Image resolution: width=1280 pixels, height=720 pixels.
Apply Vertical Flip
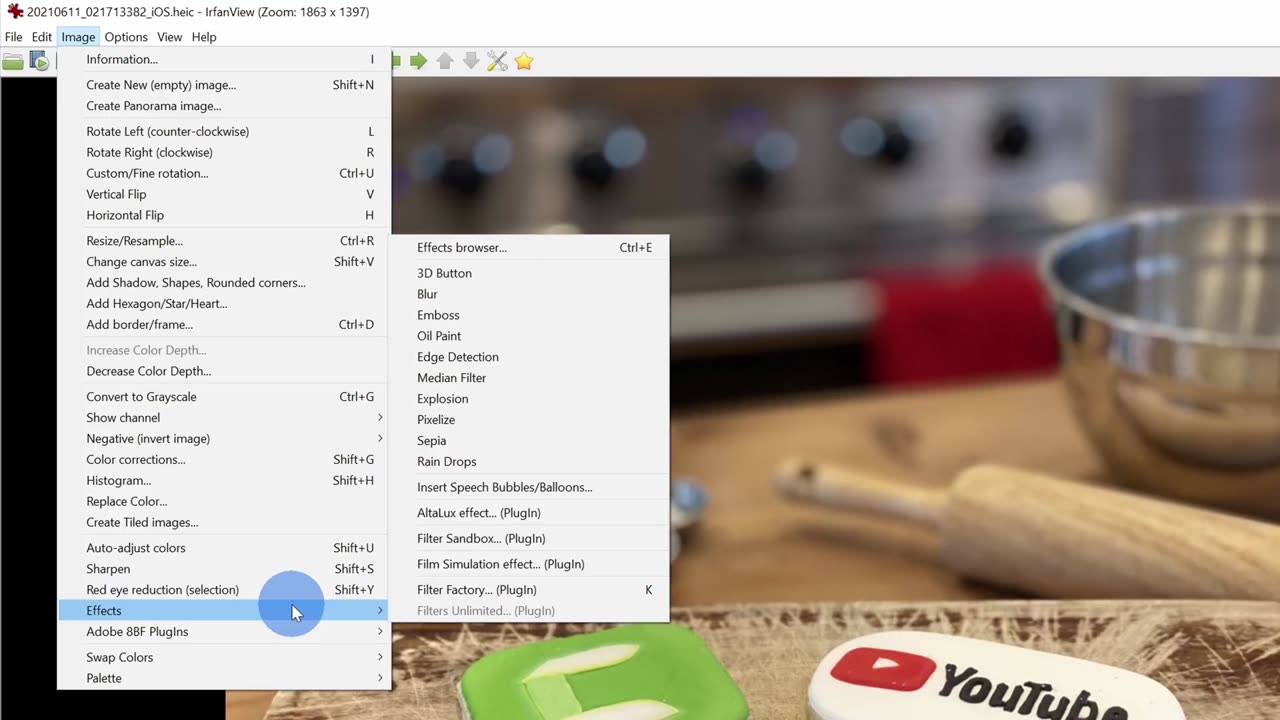click(223, 194)
